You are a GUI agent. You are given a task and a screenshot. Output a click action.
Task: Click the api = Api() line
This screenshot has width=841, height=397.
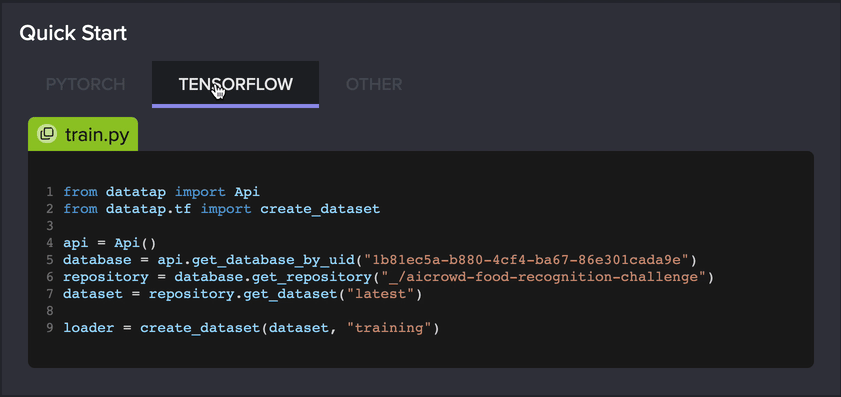point(109,243)
